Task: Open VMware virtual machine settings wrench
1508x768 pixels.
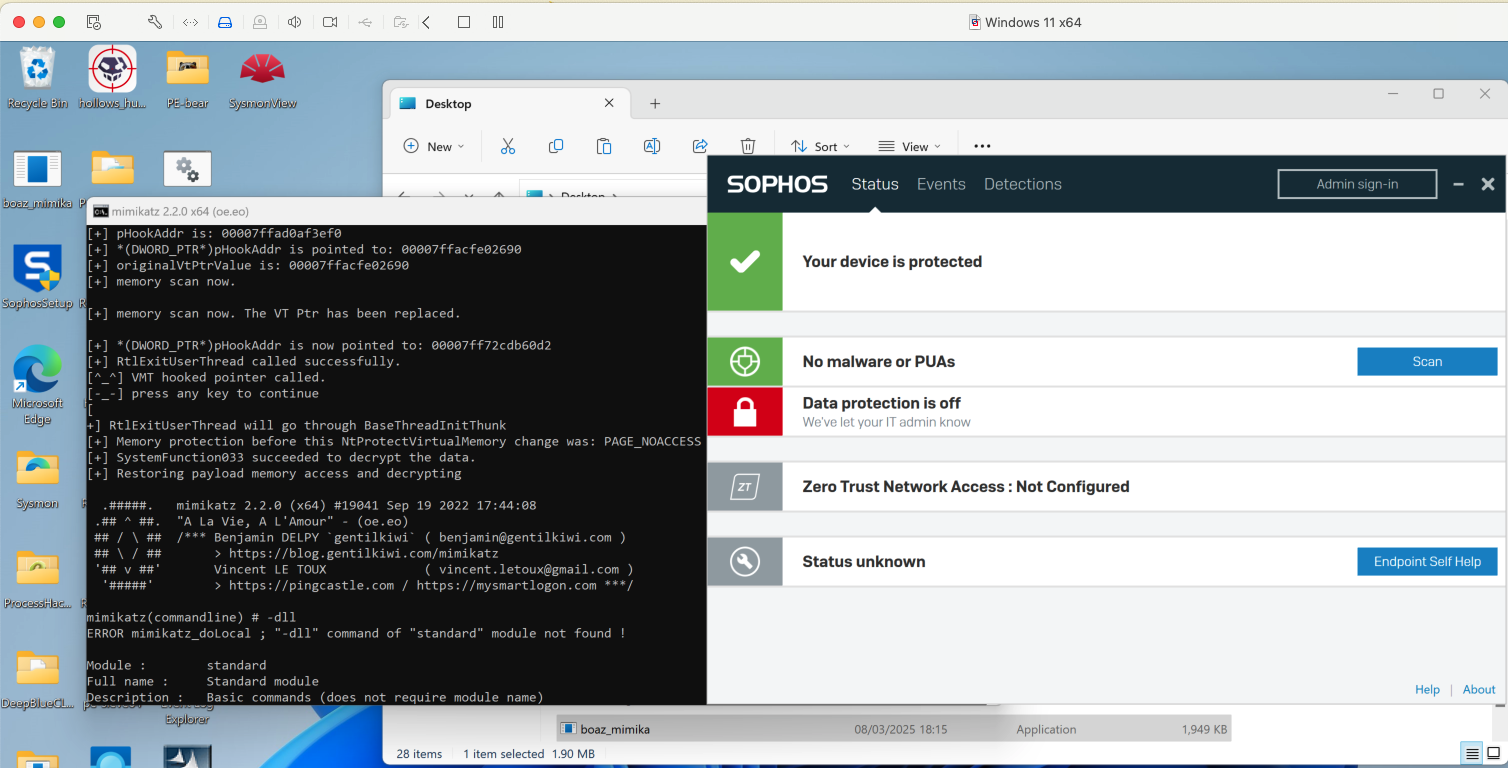Action: point(155,22)
